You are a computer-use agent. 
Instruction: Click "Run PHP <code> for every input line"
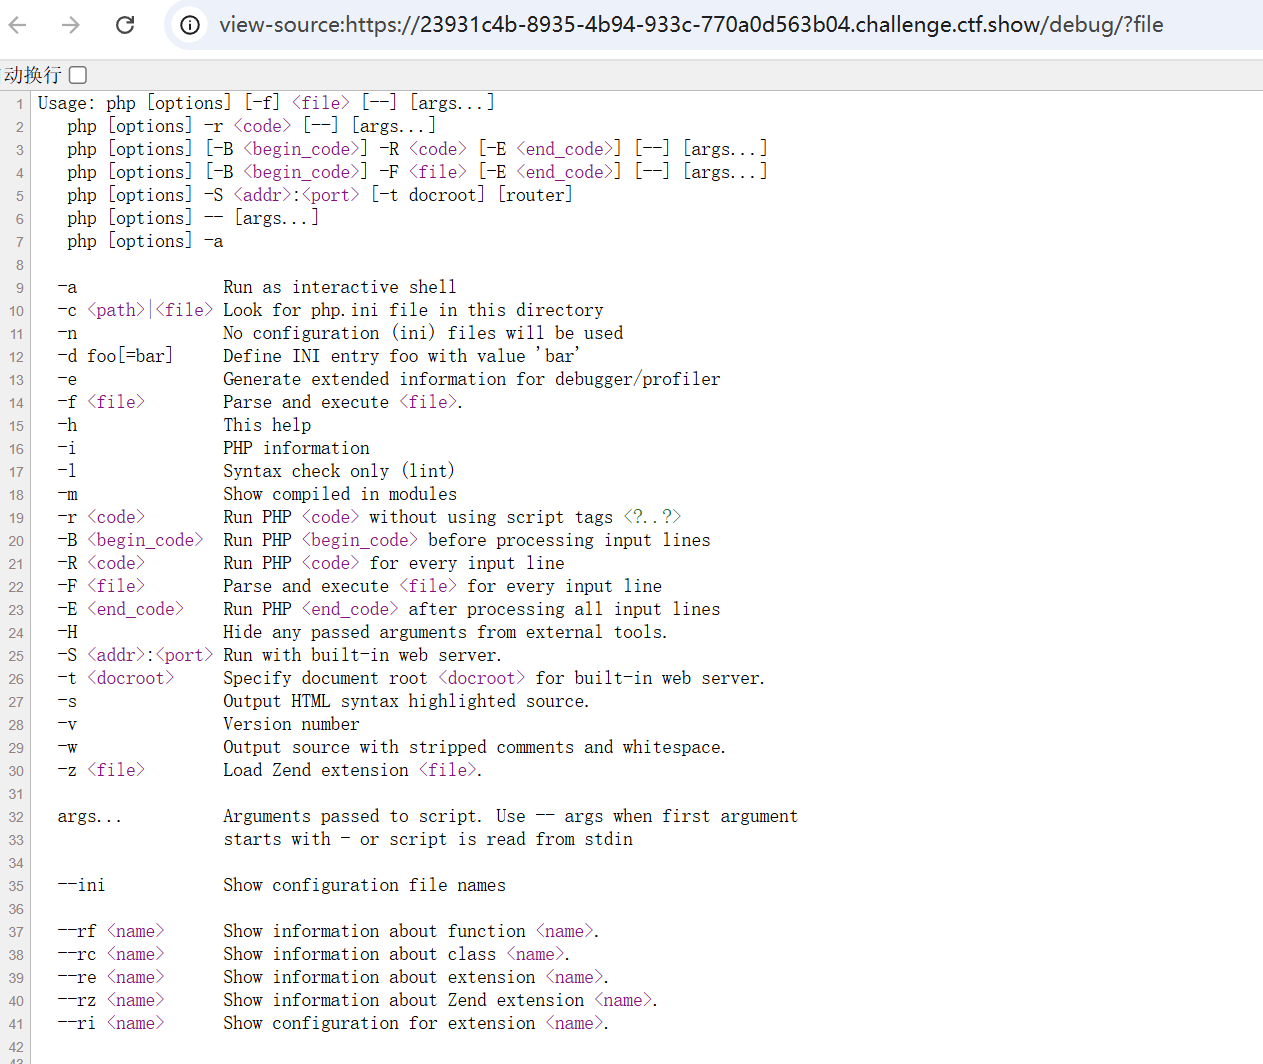point(394,563)
